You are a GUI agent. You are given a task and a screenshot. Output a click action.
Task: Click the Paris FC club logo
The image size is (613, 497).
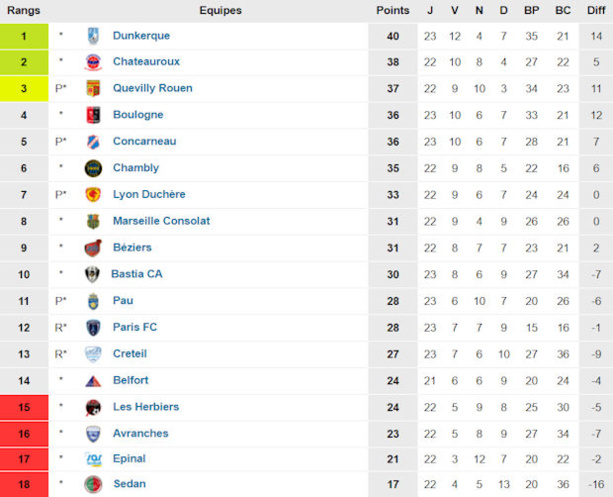(x=93, y=327)
